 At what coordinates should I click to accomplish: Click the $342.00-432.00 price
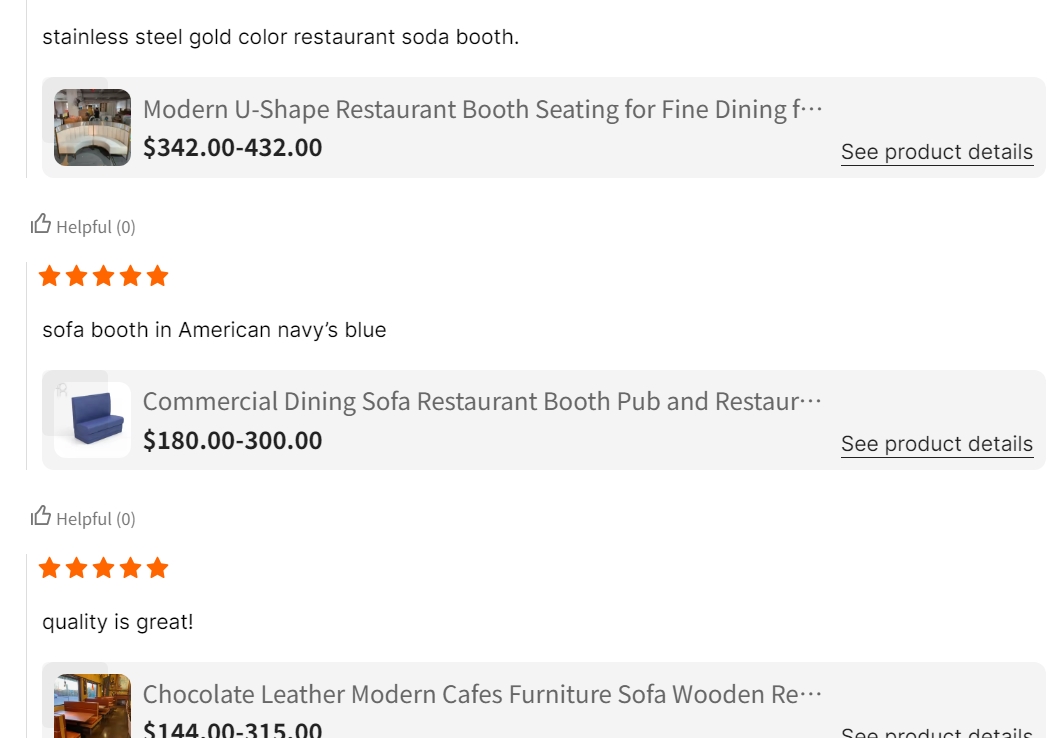point(232,148)
